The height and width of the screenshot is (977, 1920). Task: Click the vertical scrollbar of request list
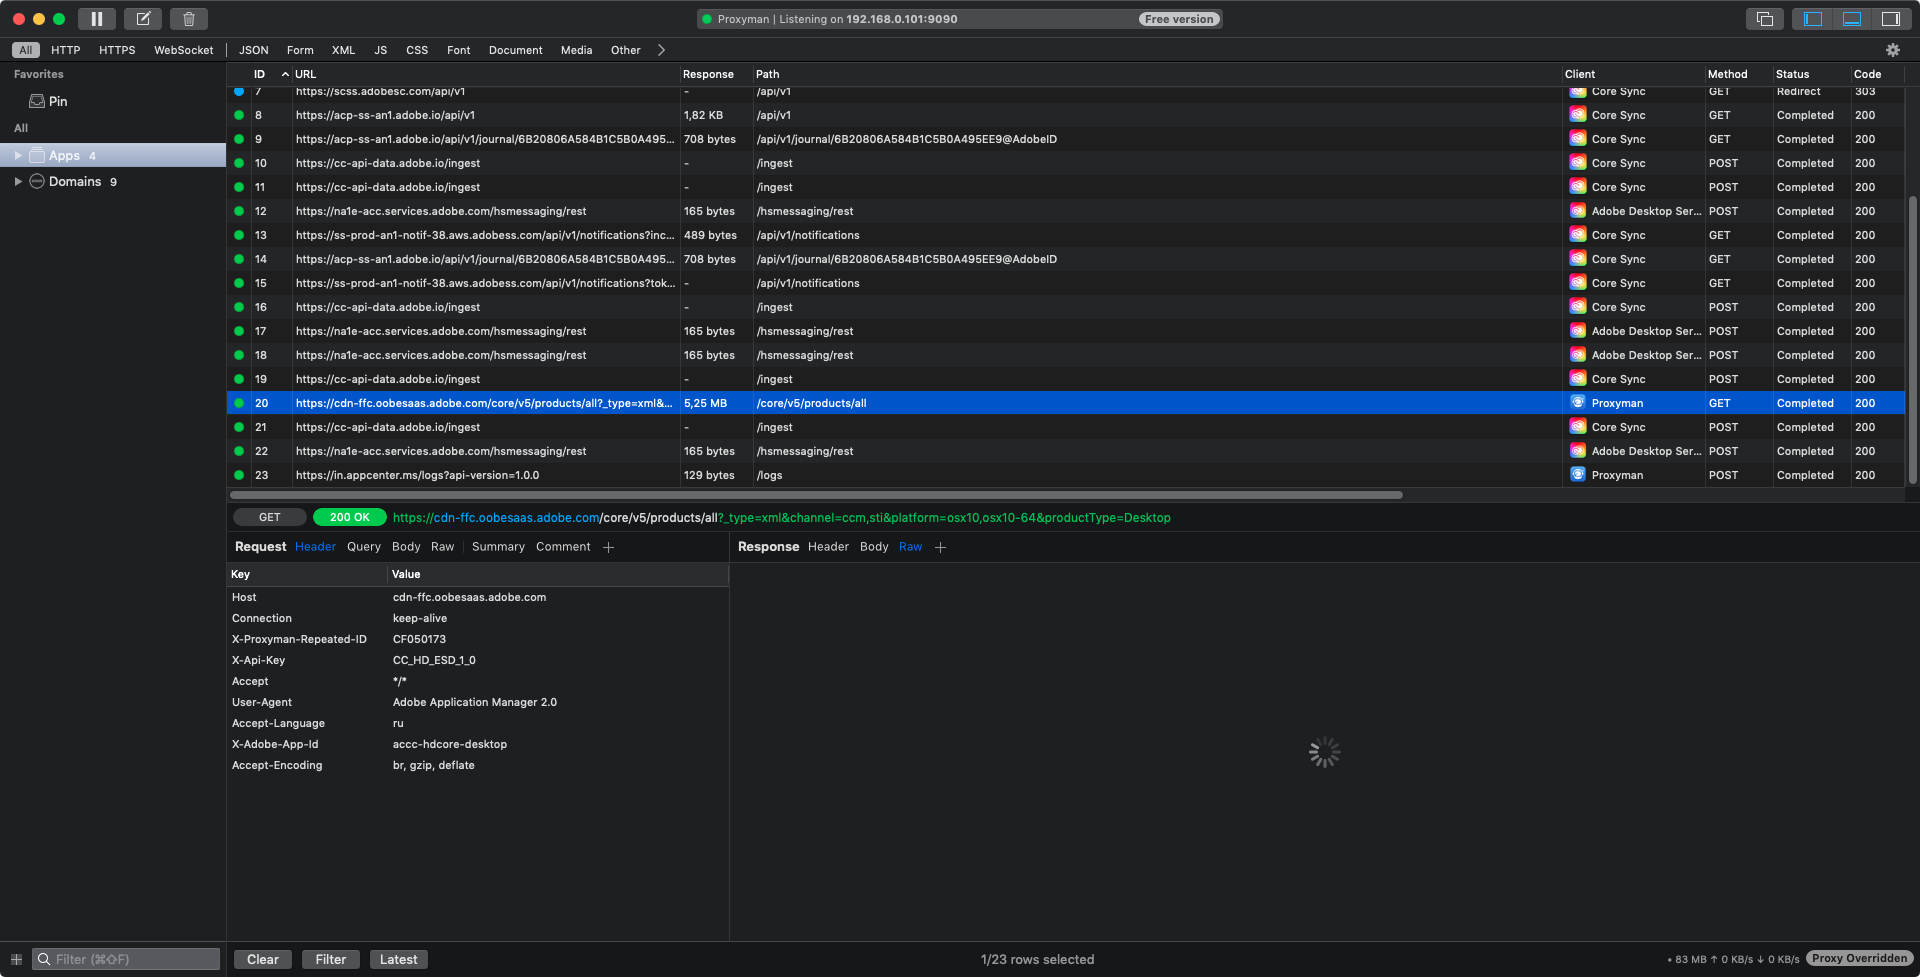[x=1913, y=340]
